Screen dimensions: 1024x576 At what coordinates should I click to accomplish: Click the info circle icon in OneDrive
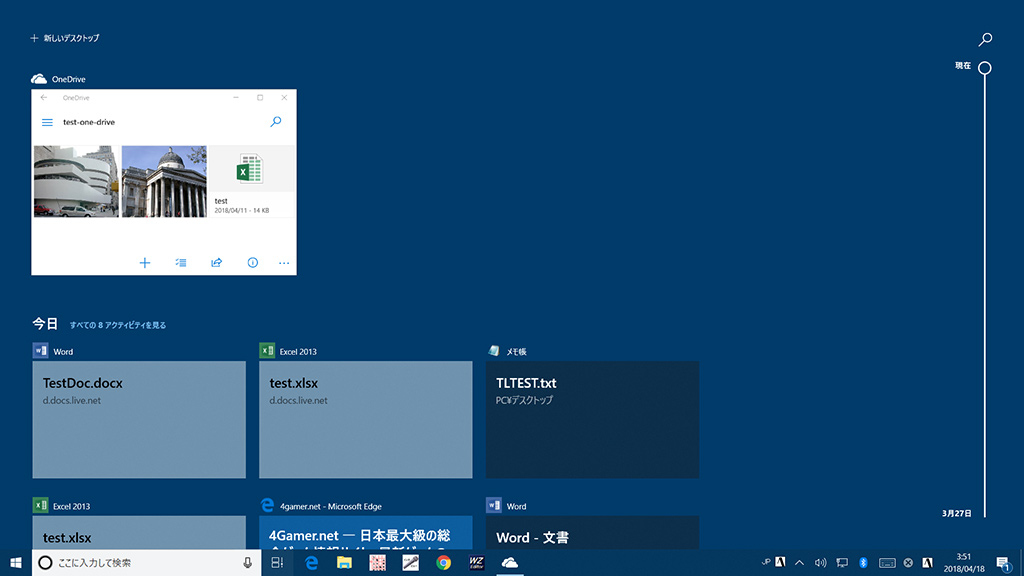[x=253, y=263]
